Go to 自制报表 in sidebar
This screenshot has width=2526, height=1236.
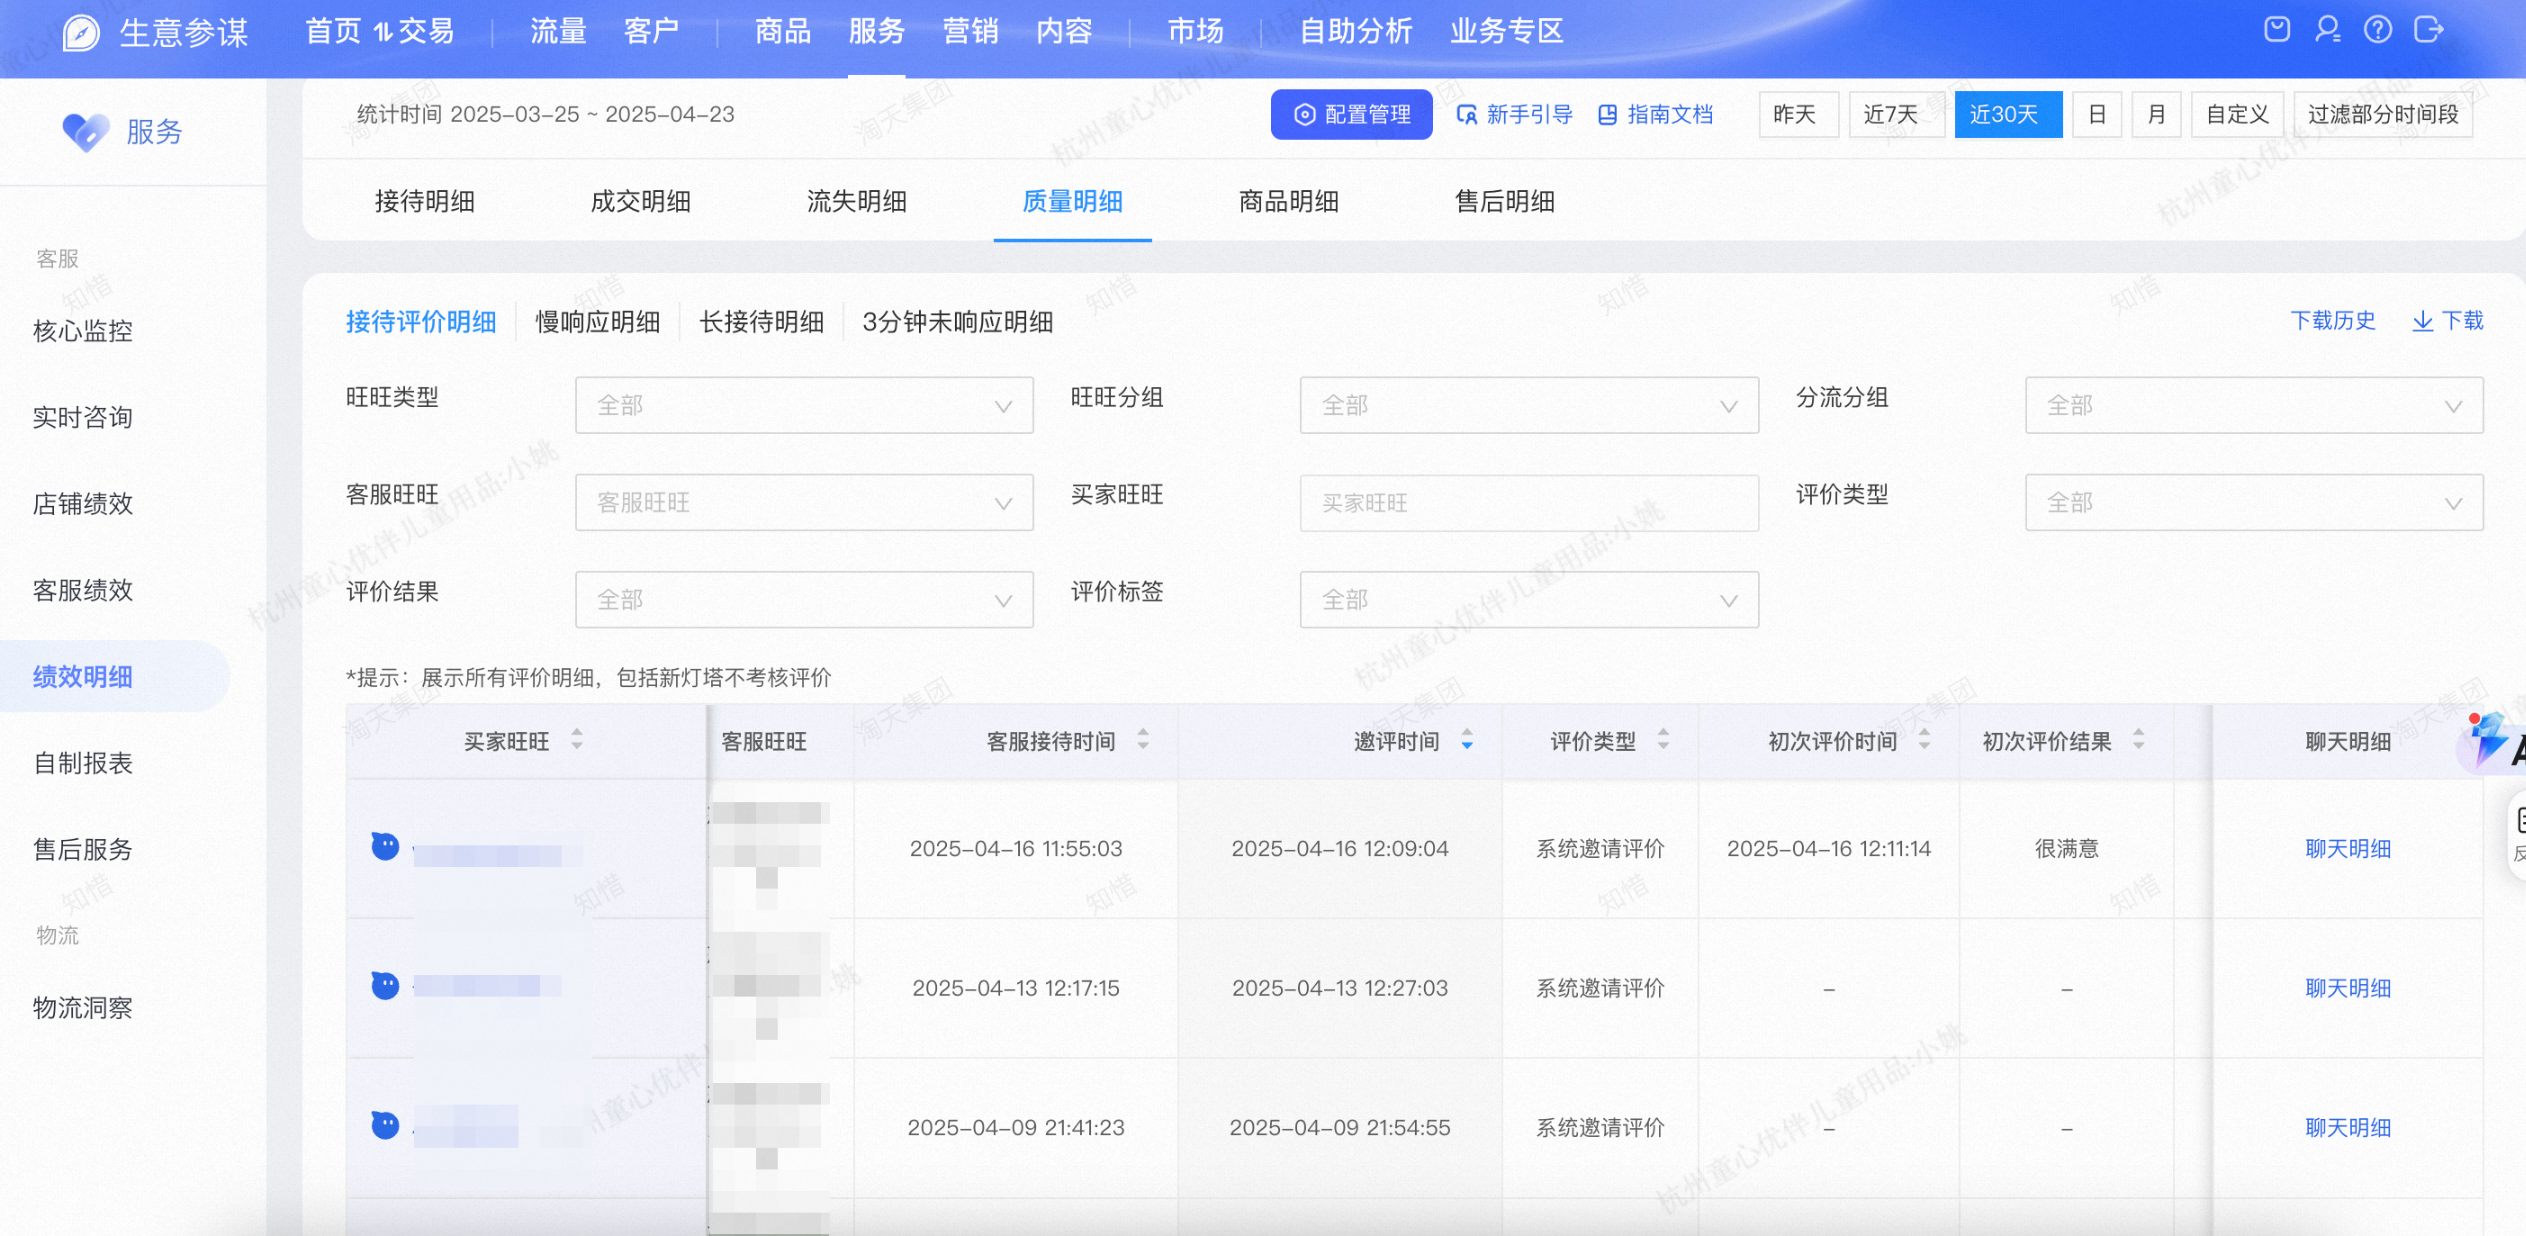[x=83, y=763]
